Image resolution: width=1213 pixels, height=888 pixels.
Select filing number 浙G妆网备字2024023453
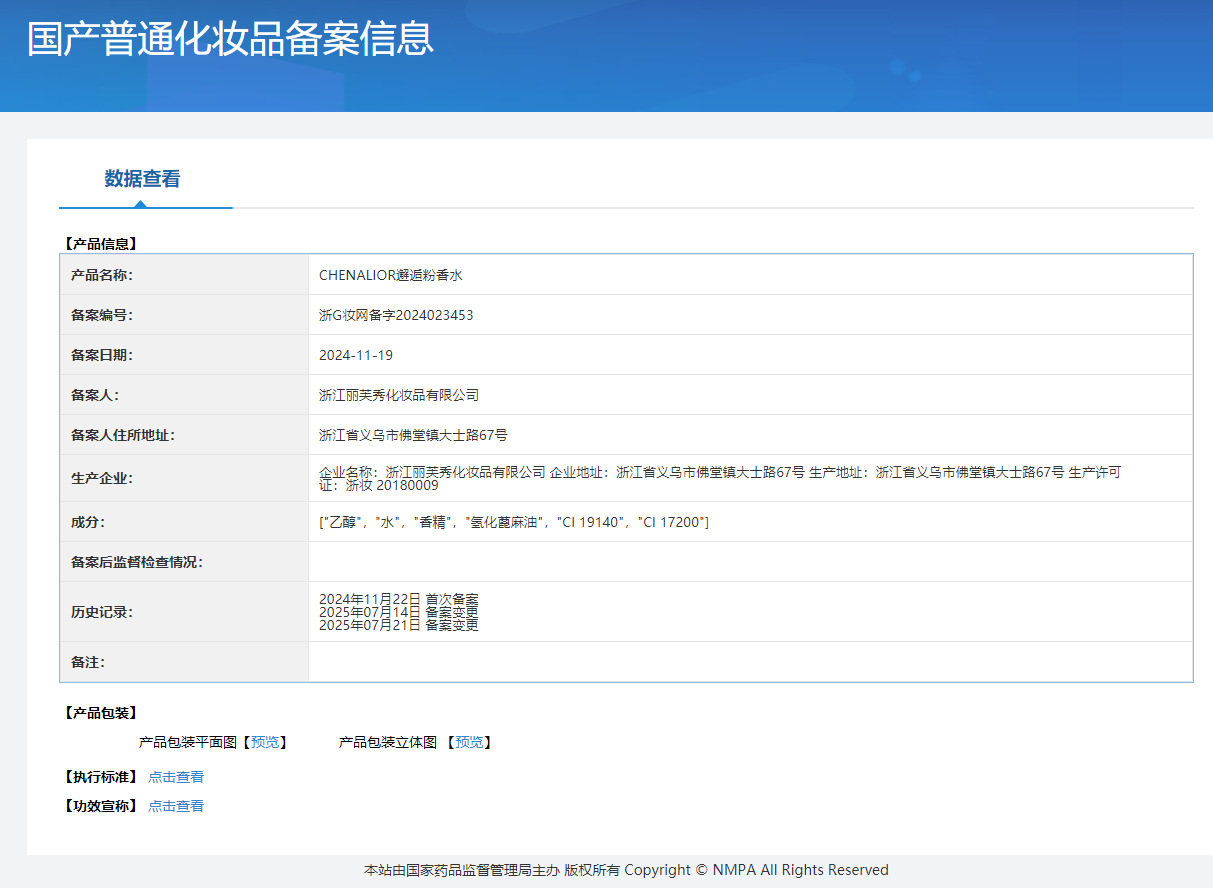[x=396, y=315]
